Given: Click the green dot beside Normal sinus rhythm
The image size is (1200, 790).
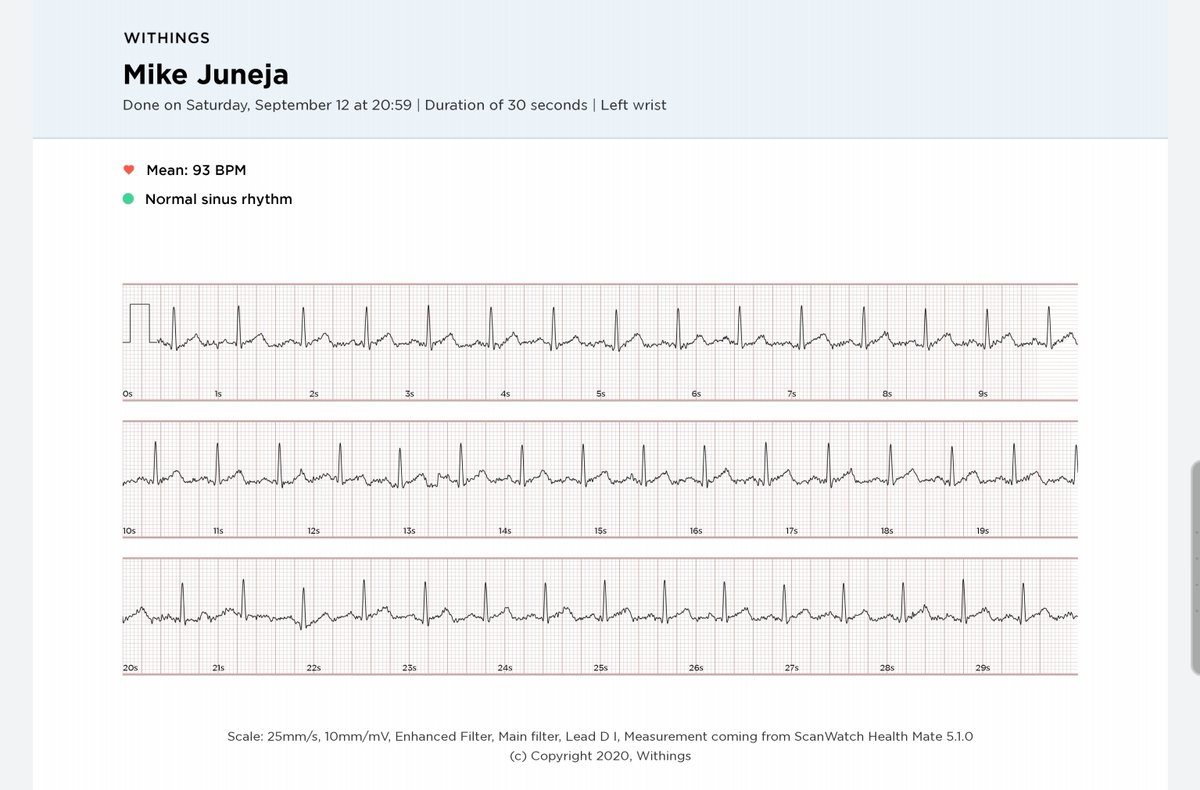Looking at the screenshot, I should coord(128,199).
